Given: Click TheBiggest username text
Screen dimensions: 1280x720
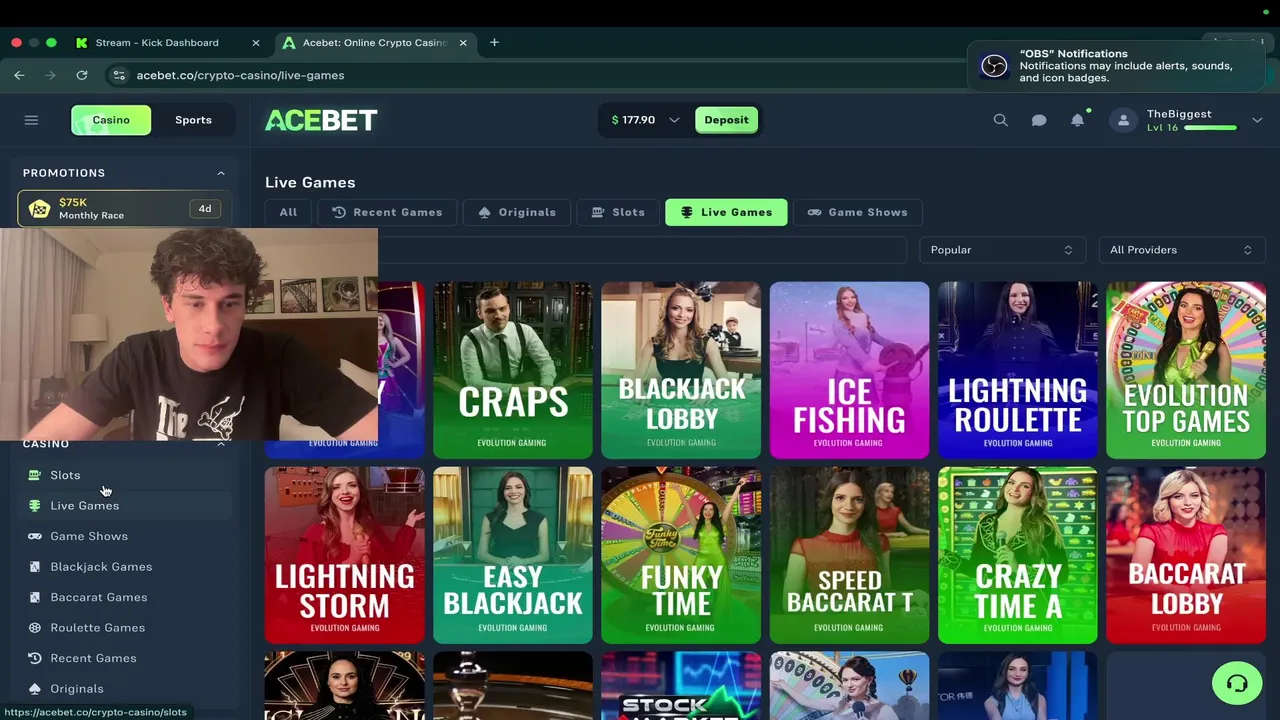Looking at the screenshot, I should [1179, 114].
